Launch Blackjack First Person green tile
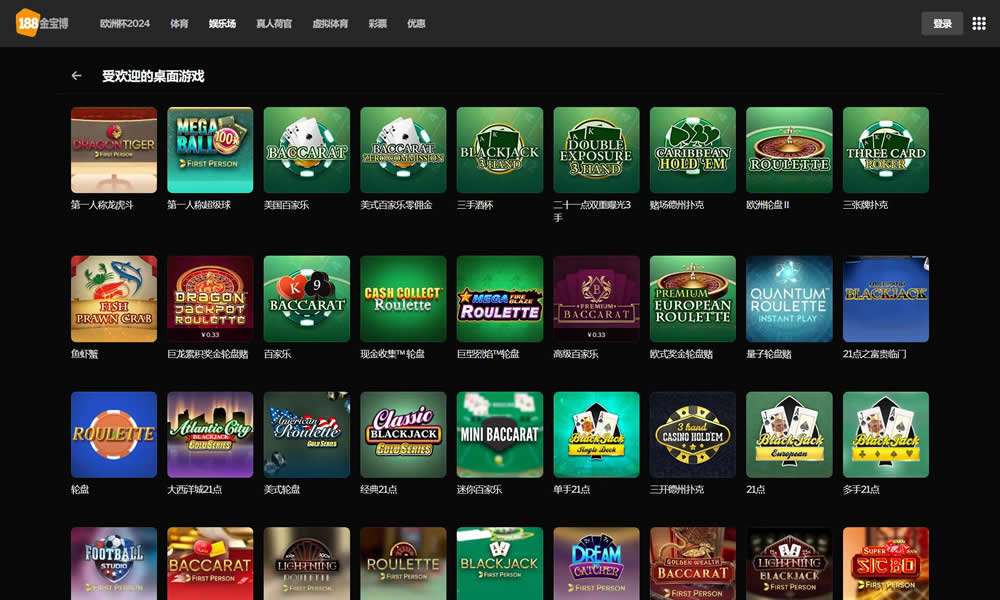 point(499,564)
